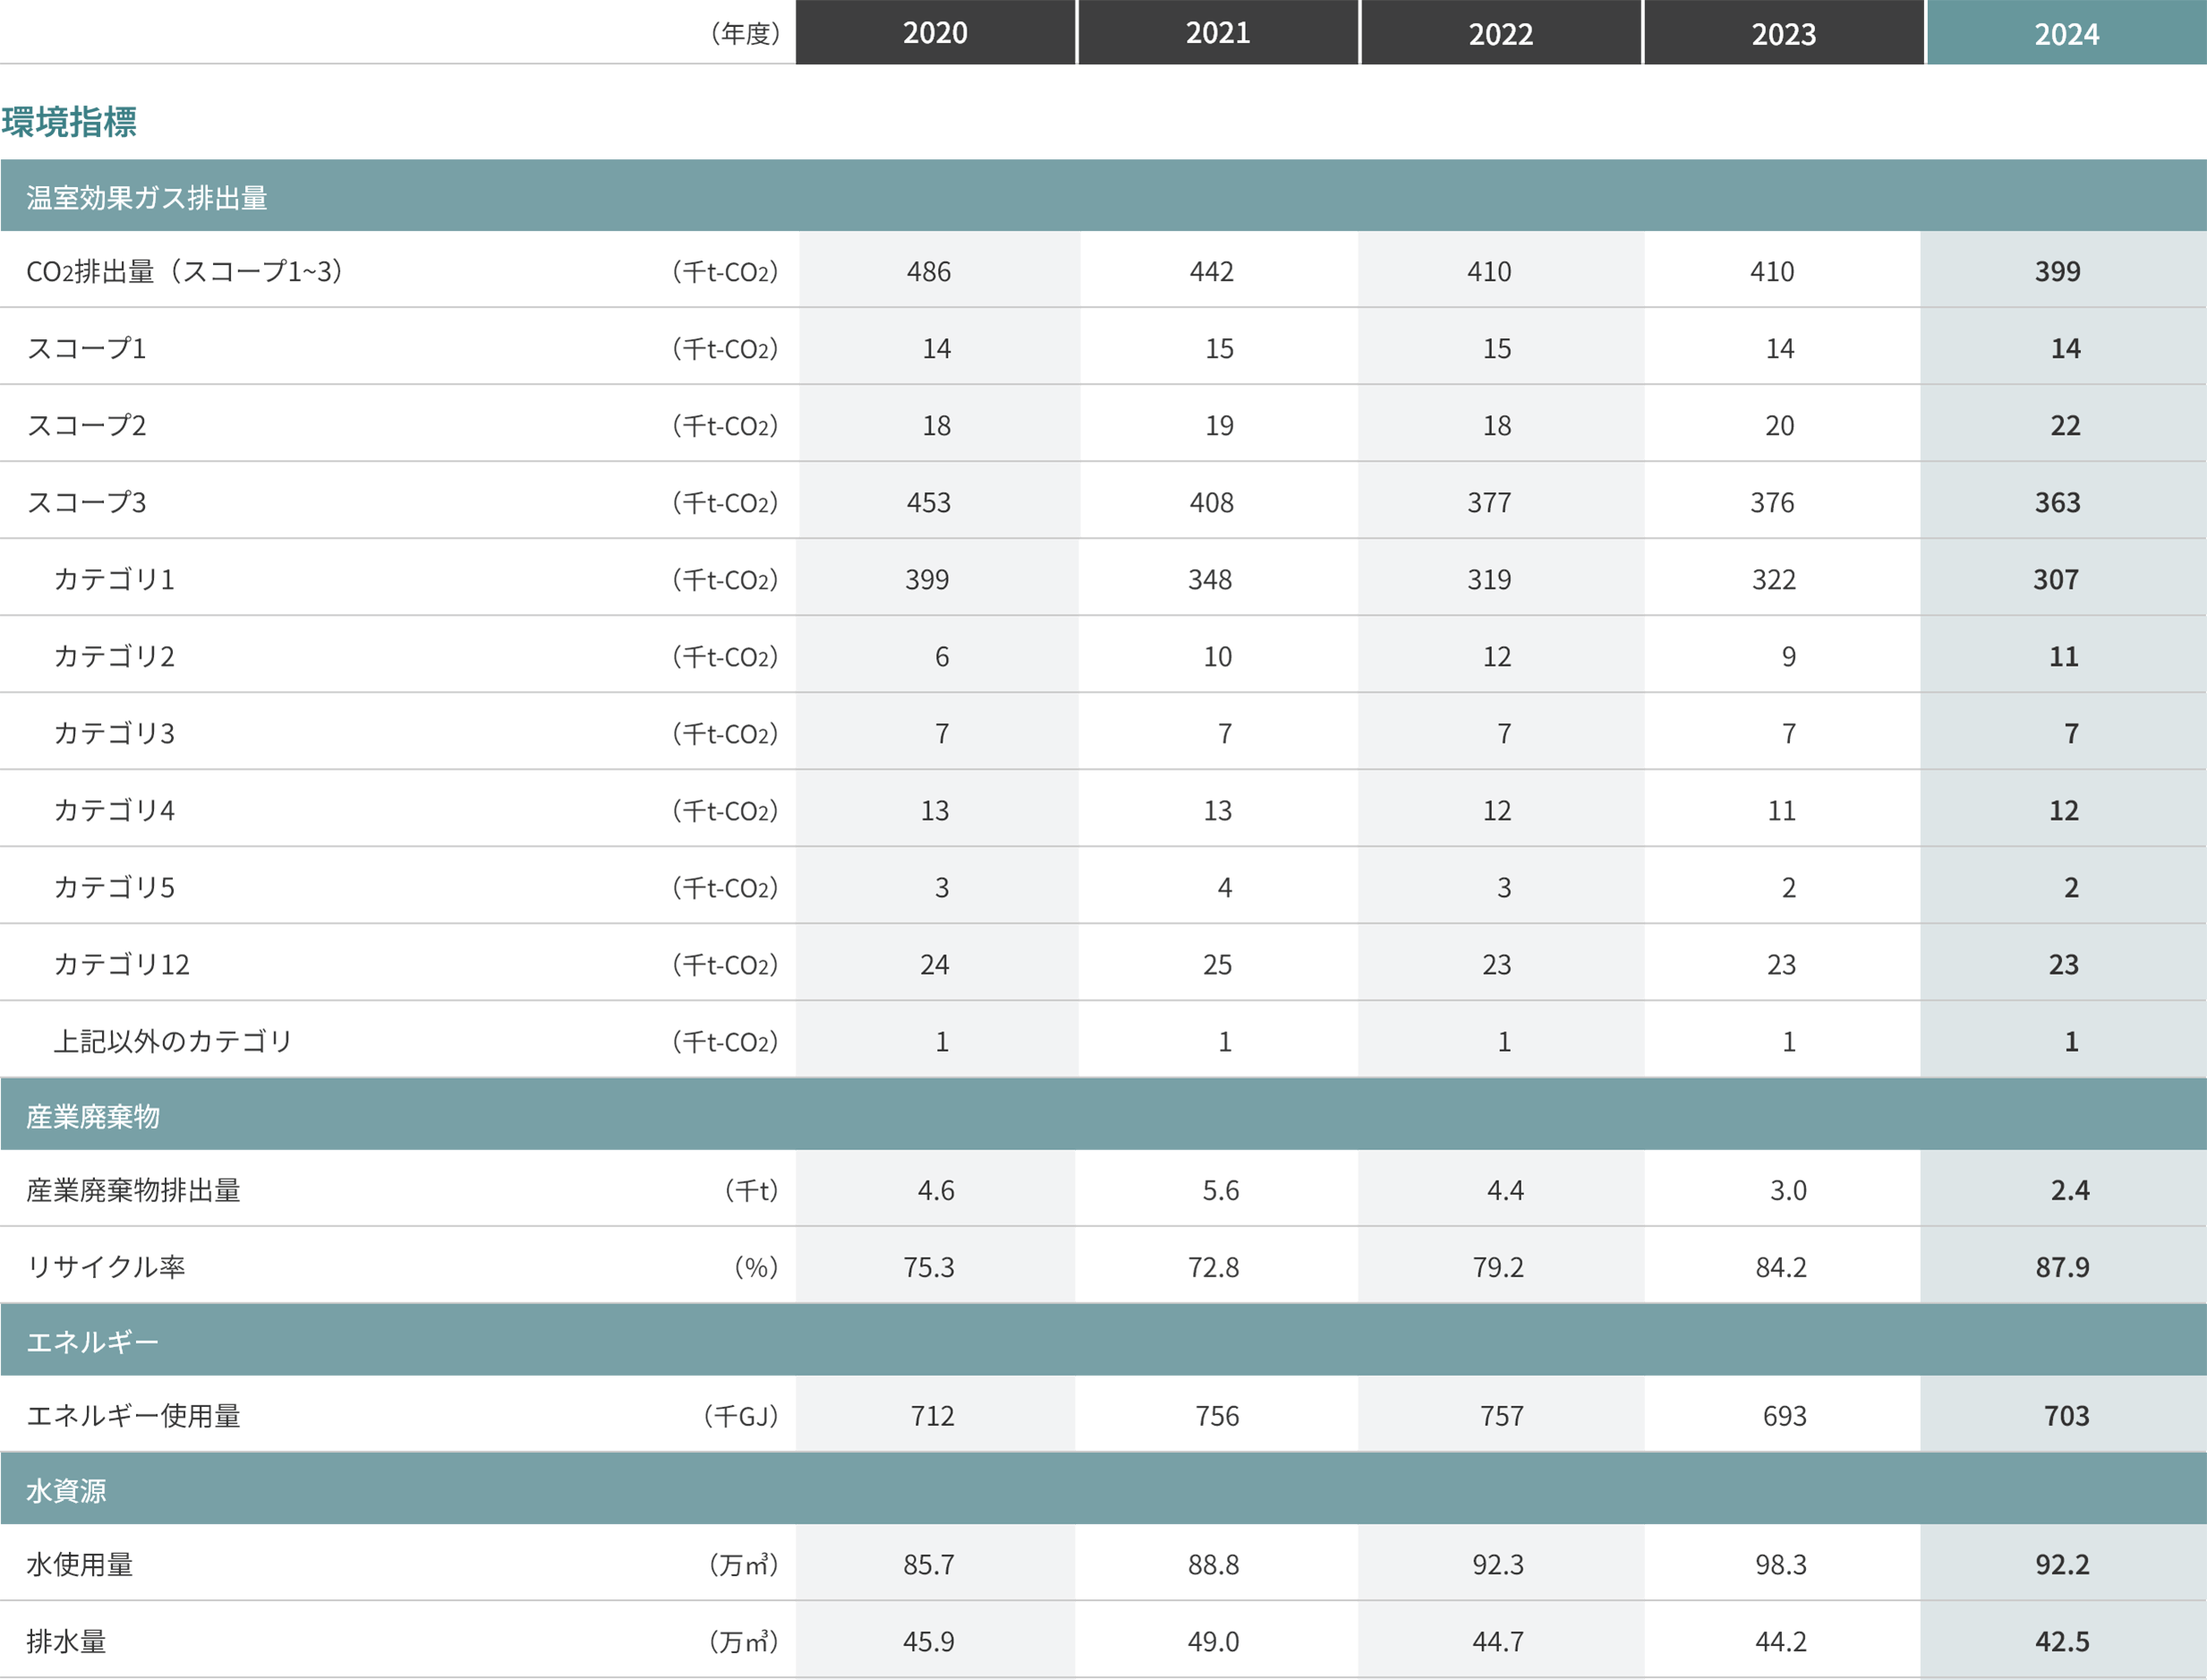Click the エネルギー section band
Image resolution: width=2207 pixels, height=1680 pixels.
(x=1103, y=1341)
